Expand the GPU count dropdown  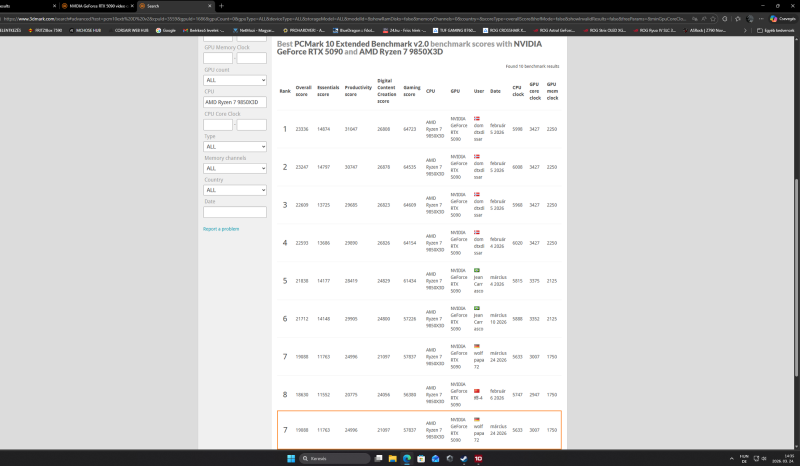tap(235, 80)
